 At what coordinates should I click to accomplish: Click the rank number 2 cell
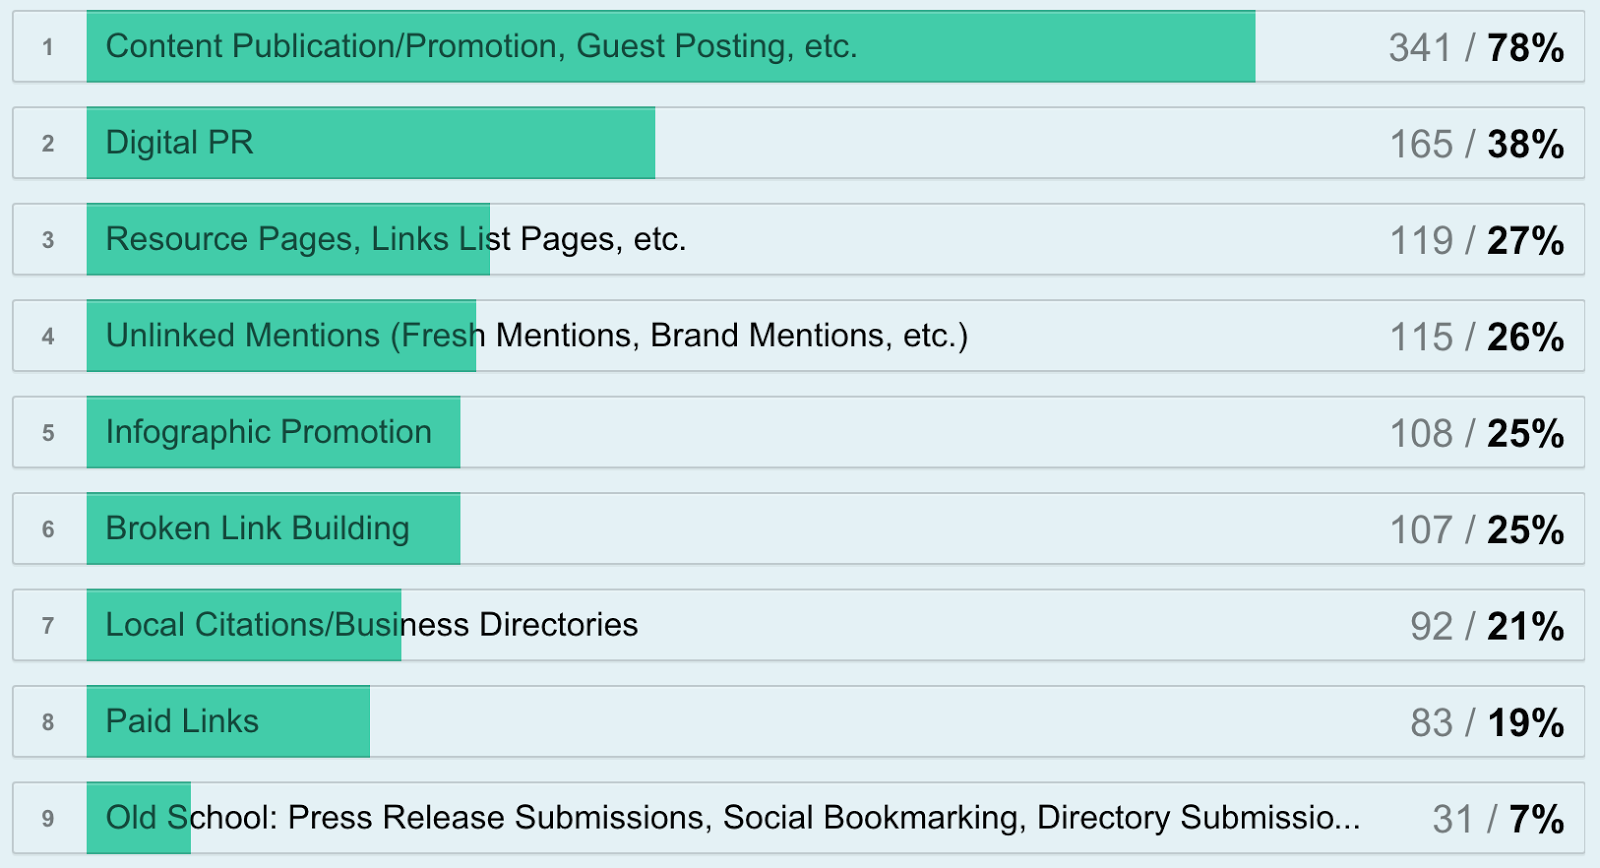(48, 144)
